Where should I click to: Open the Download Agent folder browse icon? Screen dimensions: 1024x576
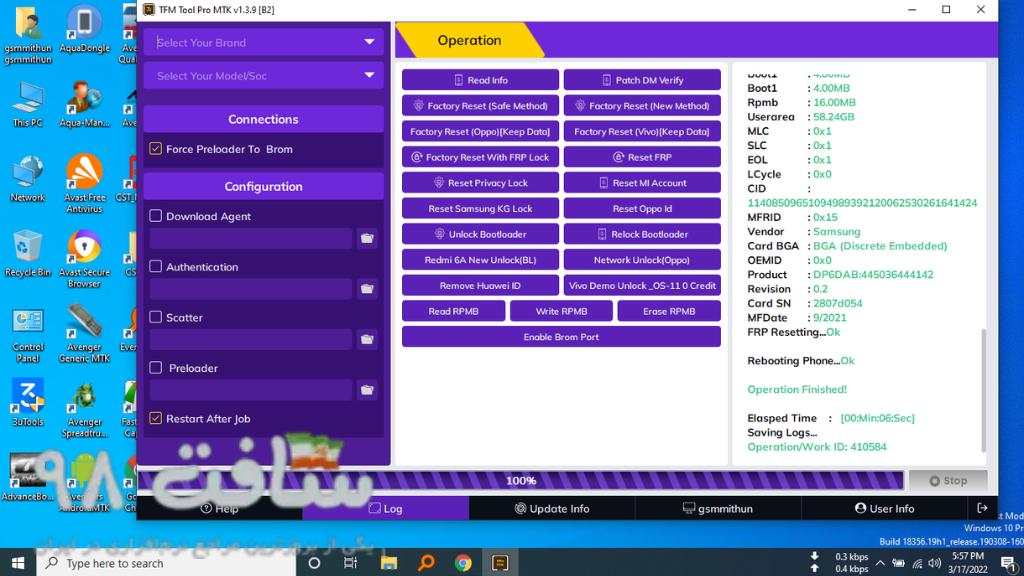coord(367,238)
